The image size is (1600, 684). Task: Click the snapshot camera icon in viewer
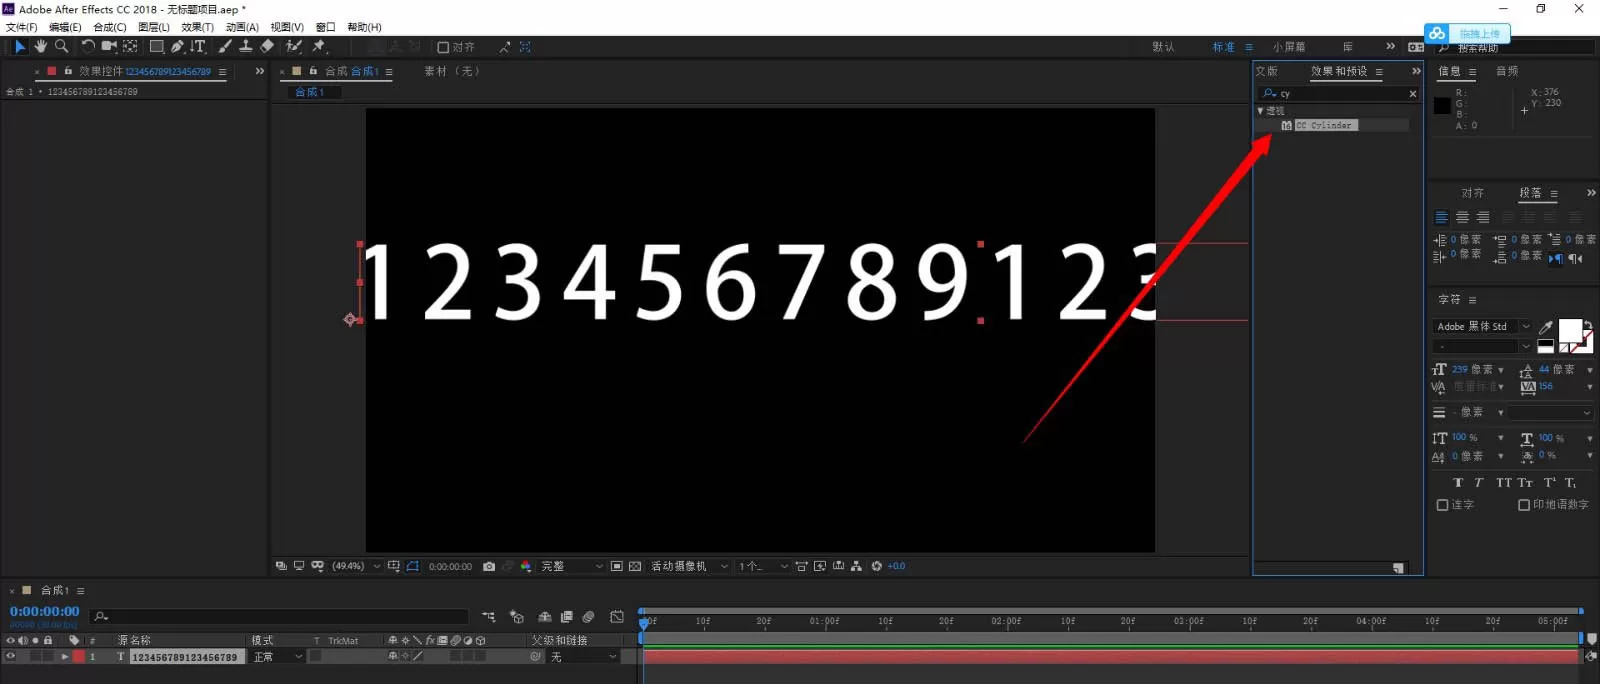(489, 566)
